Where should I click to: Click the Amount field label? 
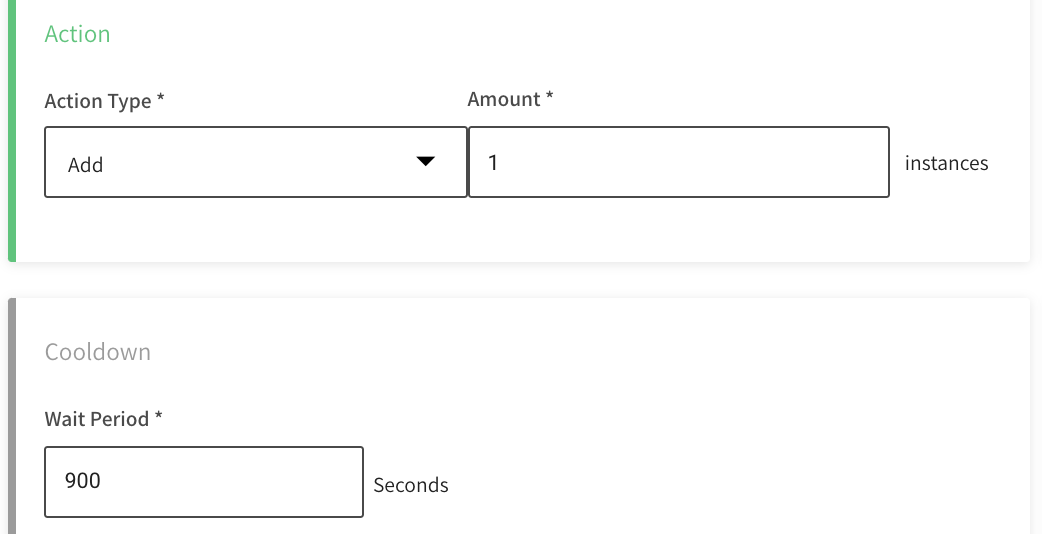tap(504, 99)
